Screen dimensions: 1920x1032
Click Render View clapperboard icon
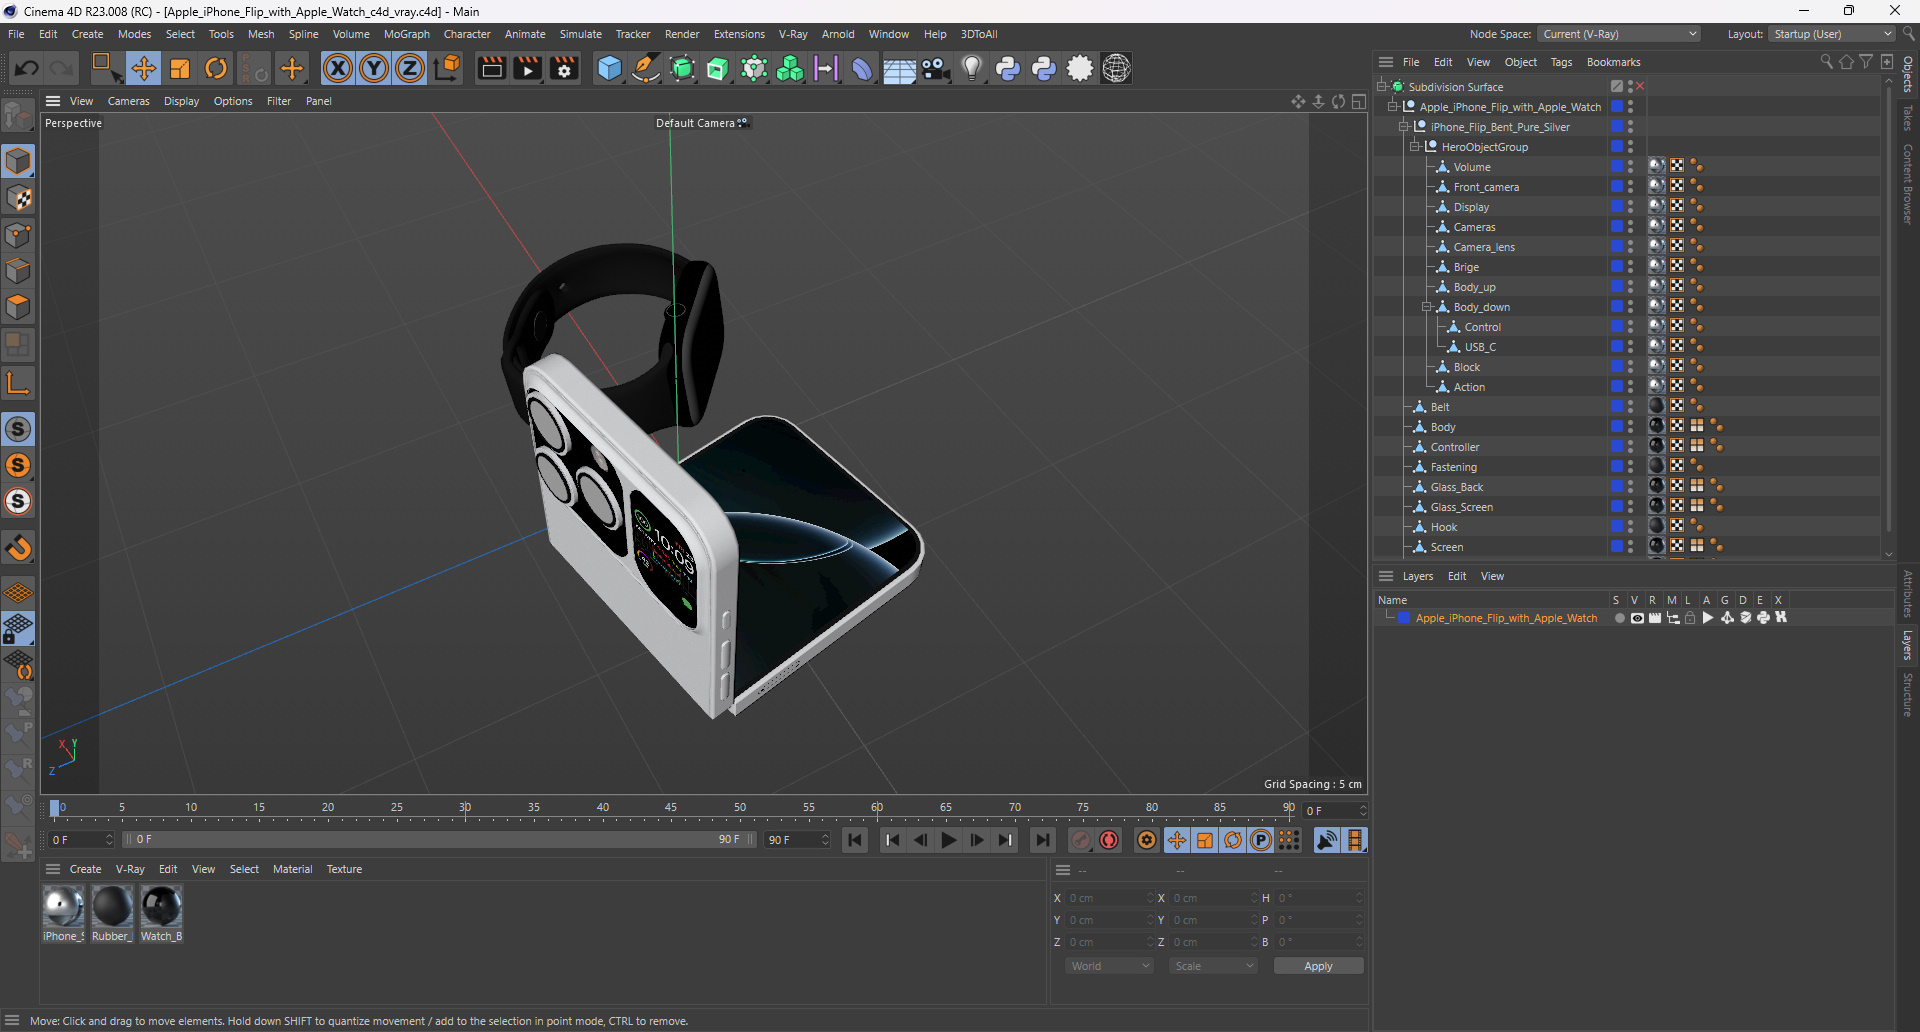click(x=491, y=68)
